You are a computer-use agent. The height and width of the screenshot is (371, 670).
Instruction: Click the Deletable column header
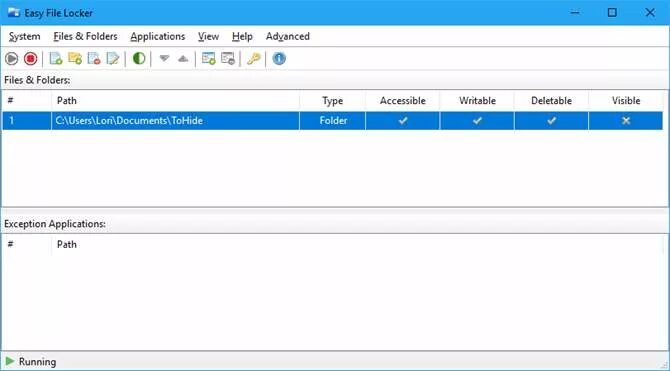pyautogui.click(x=551, y=101)
